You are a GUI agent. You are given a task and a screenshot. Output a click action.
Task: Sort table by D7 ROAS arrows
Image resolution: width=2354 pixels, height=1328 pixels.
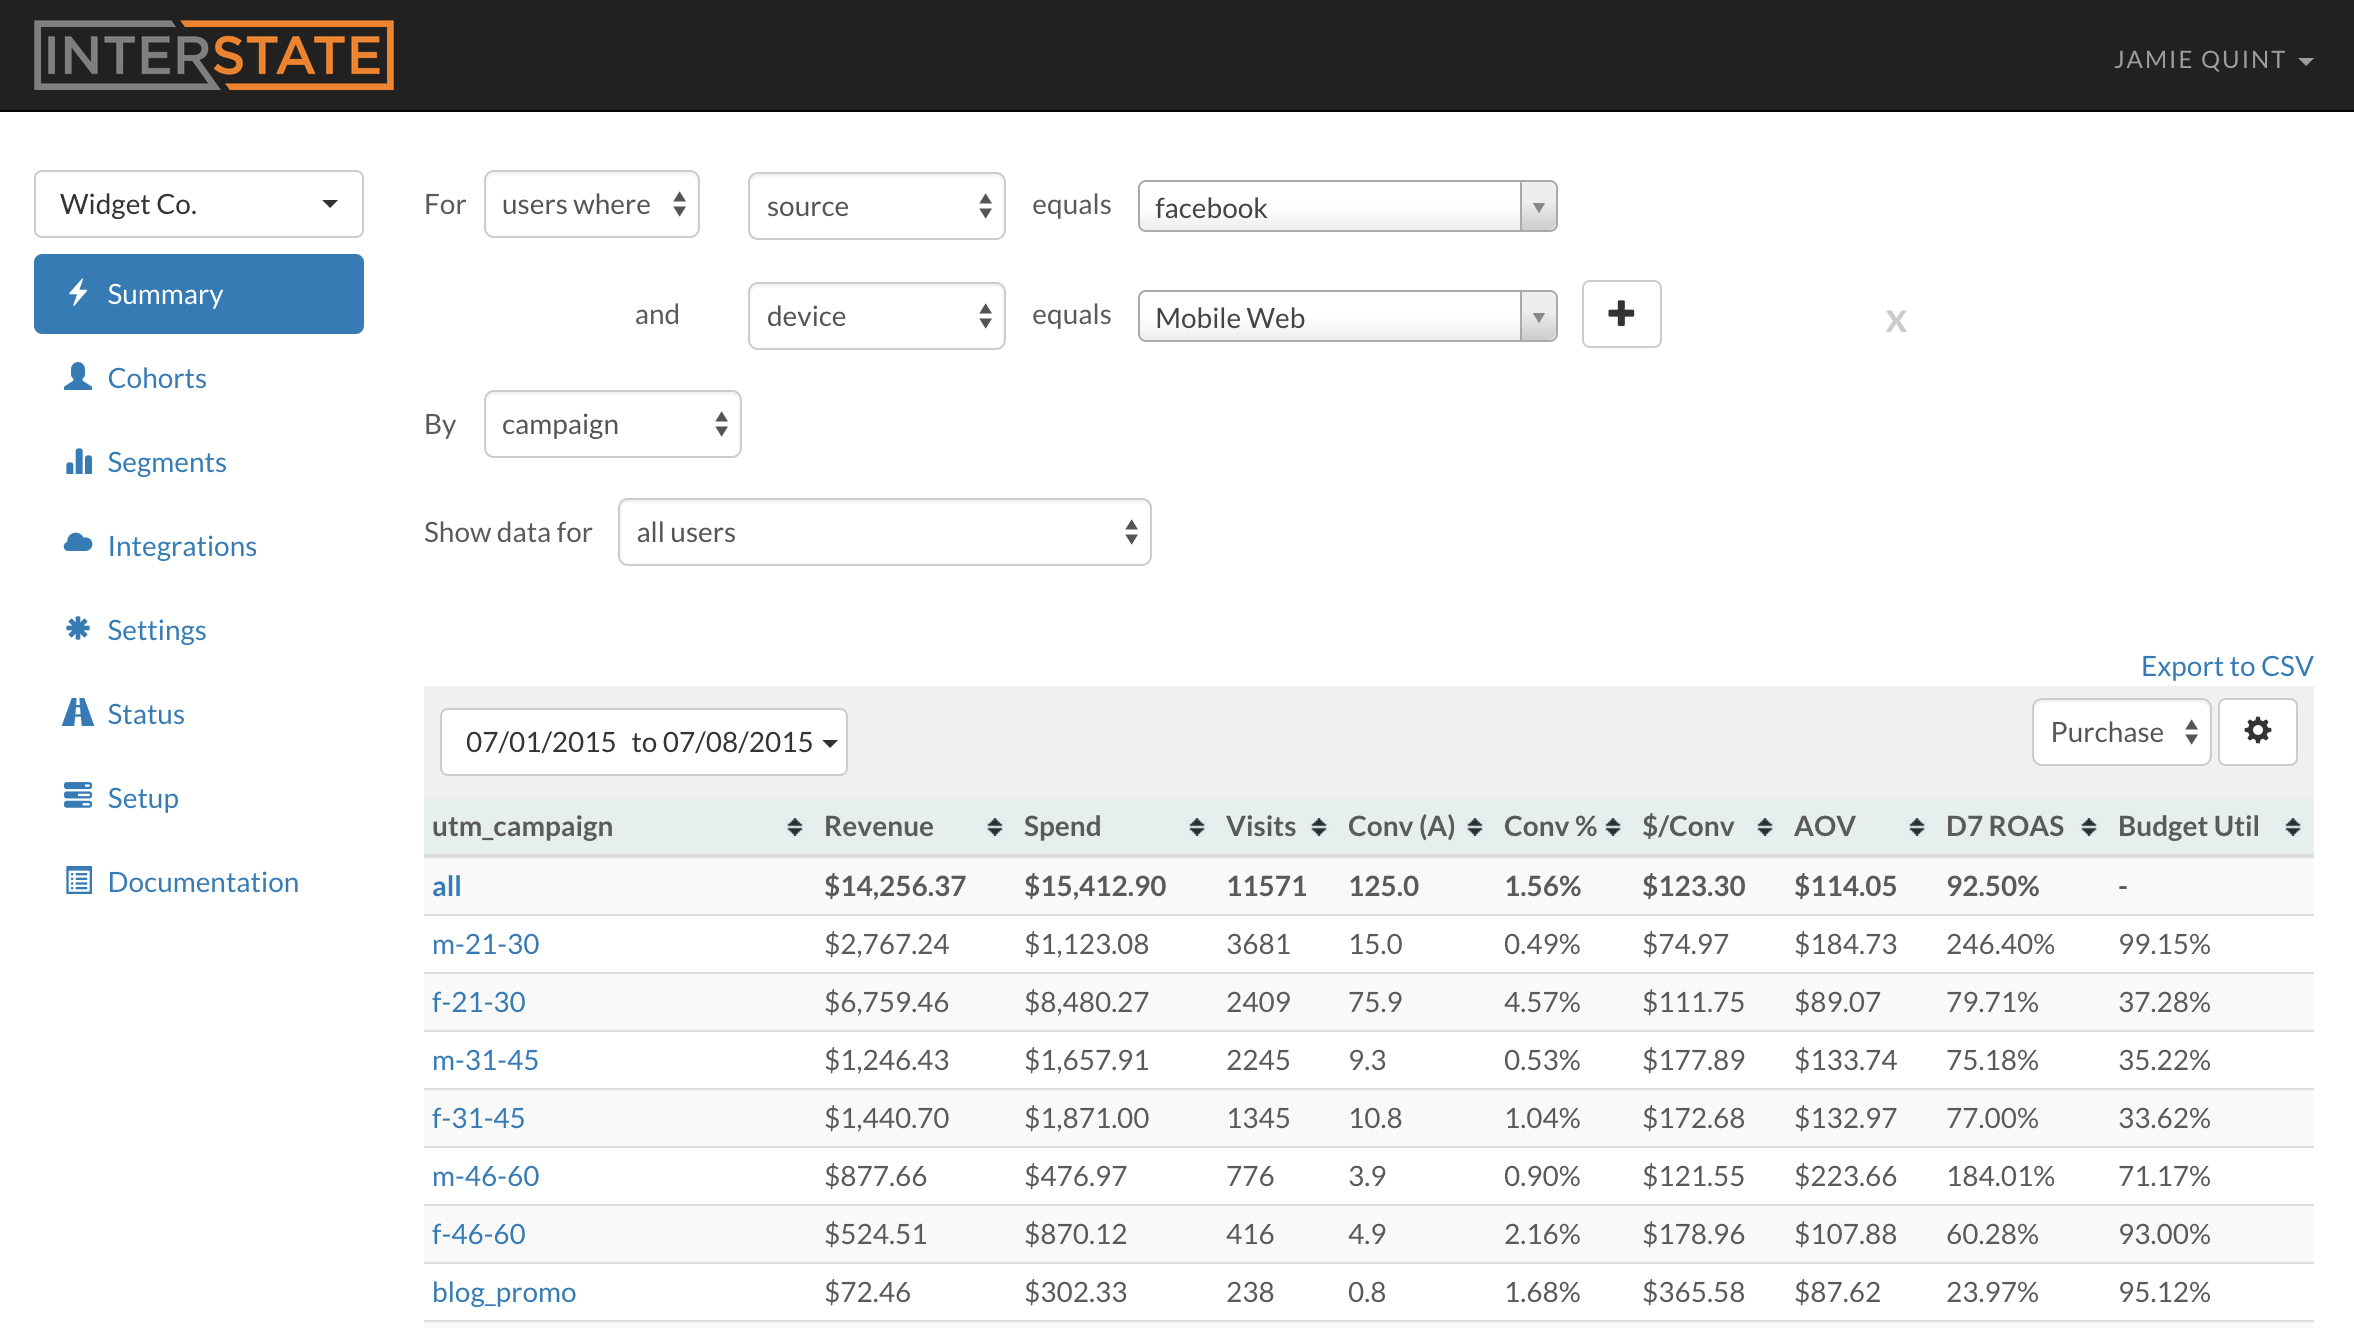click(x=2088, y=826)
